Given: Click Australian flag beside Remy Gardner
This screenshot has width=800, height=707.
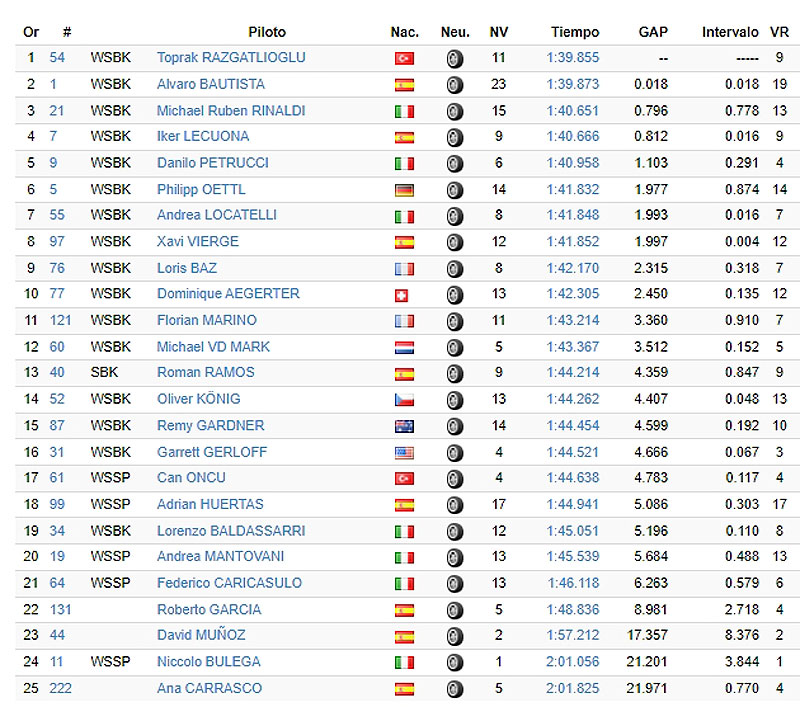Looking at the screenshot, I should click(x=404, y=427).
